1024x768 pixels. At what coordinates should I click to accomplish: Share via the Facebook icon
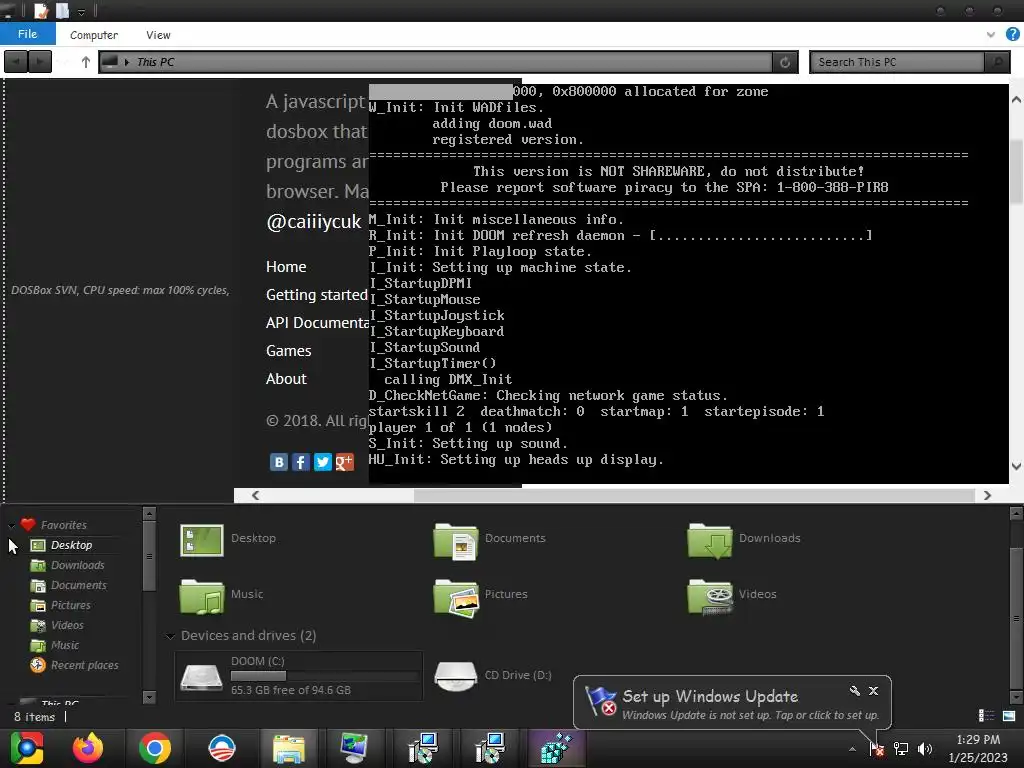[300, 462]
